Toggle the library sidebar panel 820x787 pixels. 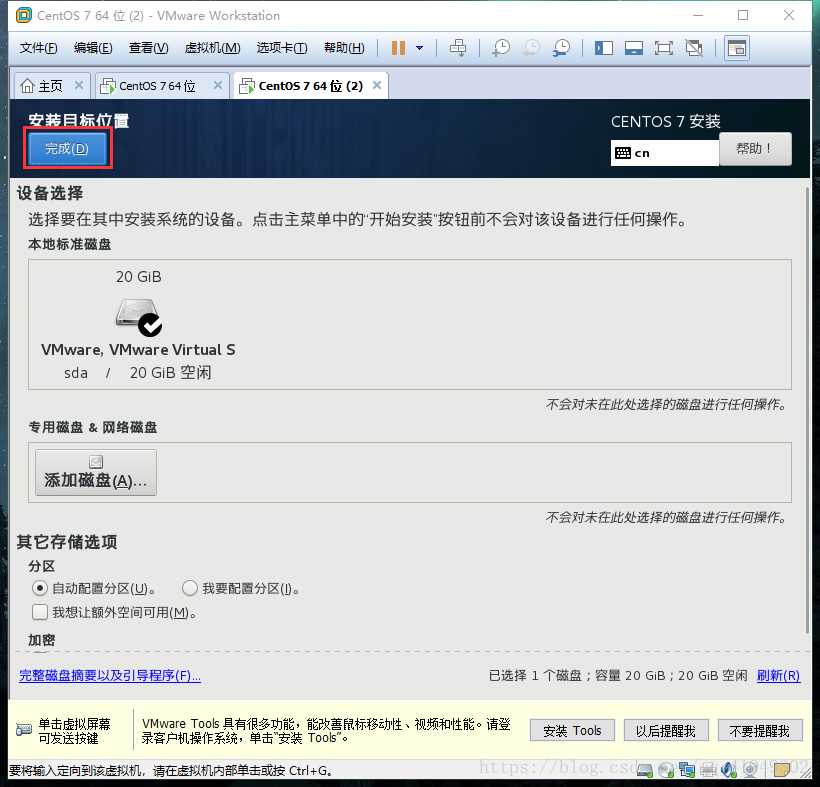[x=603, y=48]
